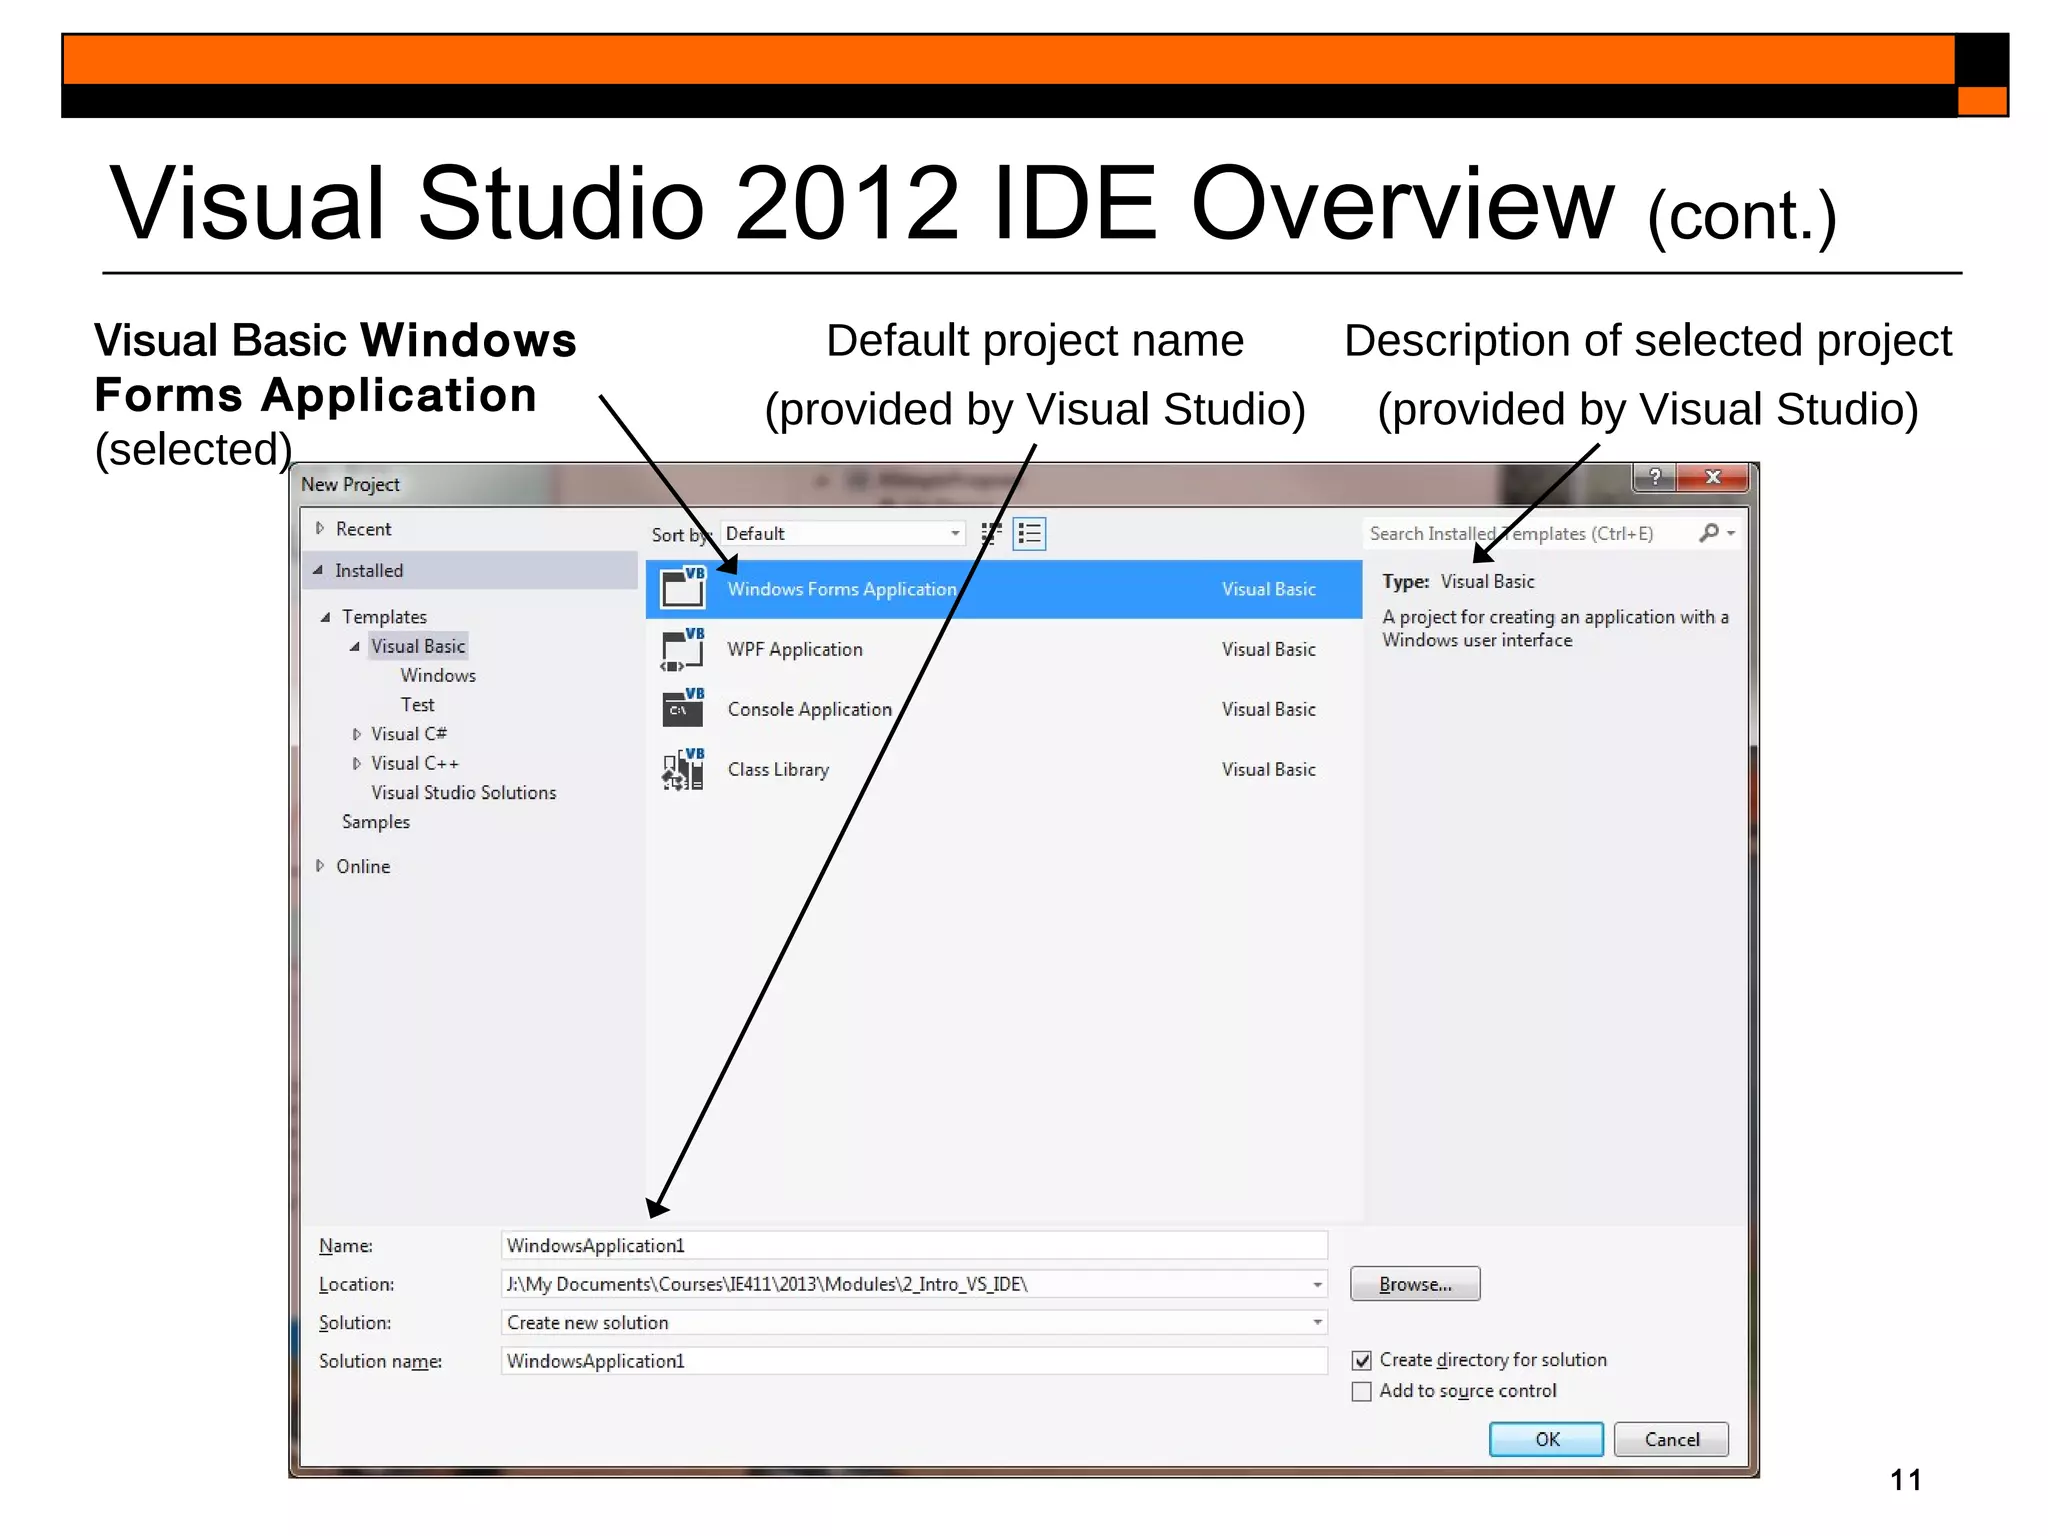The width and height of the screenshot is (2048, 1536).
Task: Select the Console Application template row
Action: [x=1004, y=709]
